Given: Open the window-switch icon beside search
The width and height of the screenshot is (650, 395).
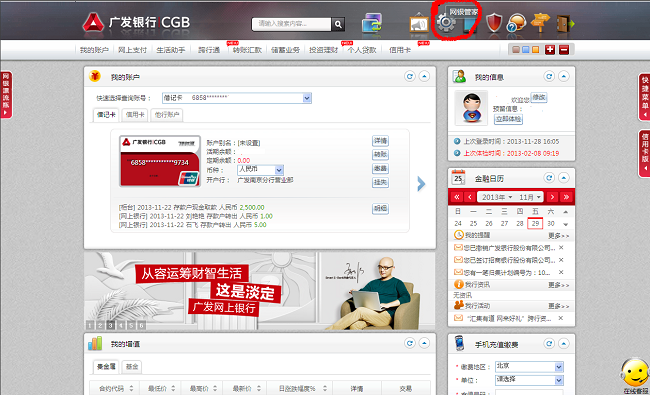Looking at the screenshot, I should tap(372, 23).
